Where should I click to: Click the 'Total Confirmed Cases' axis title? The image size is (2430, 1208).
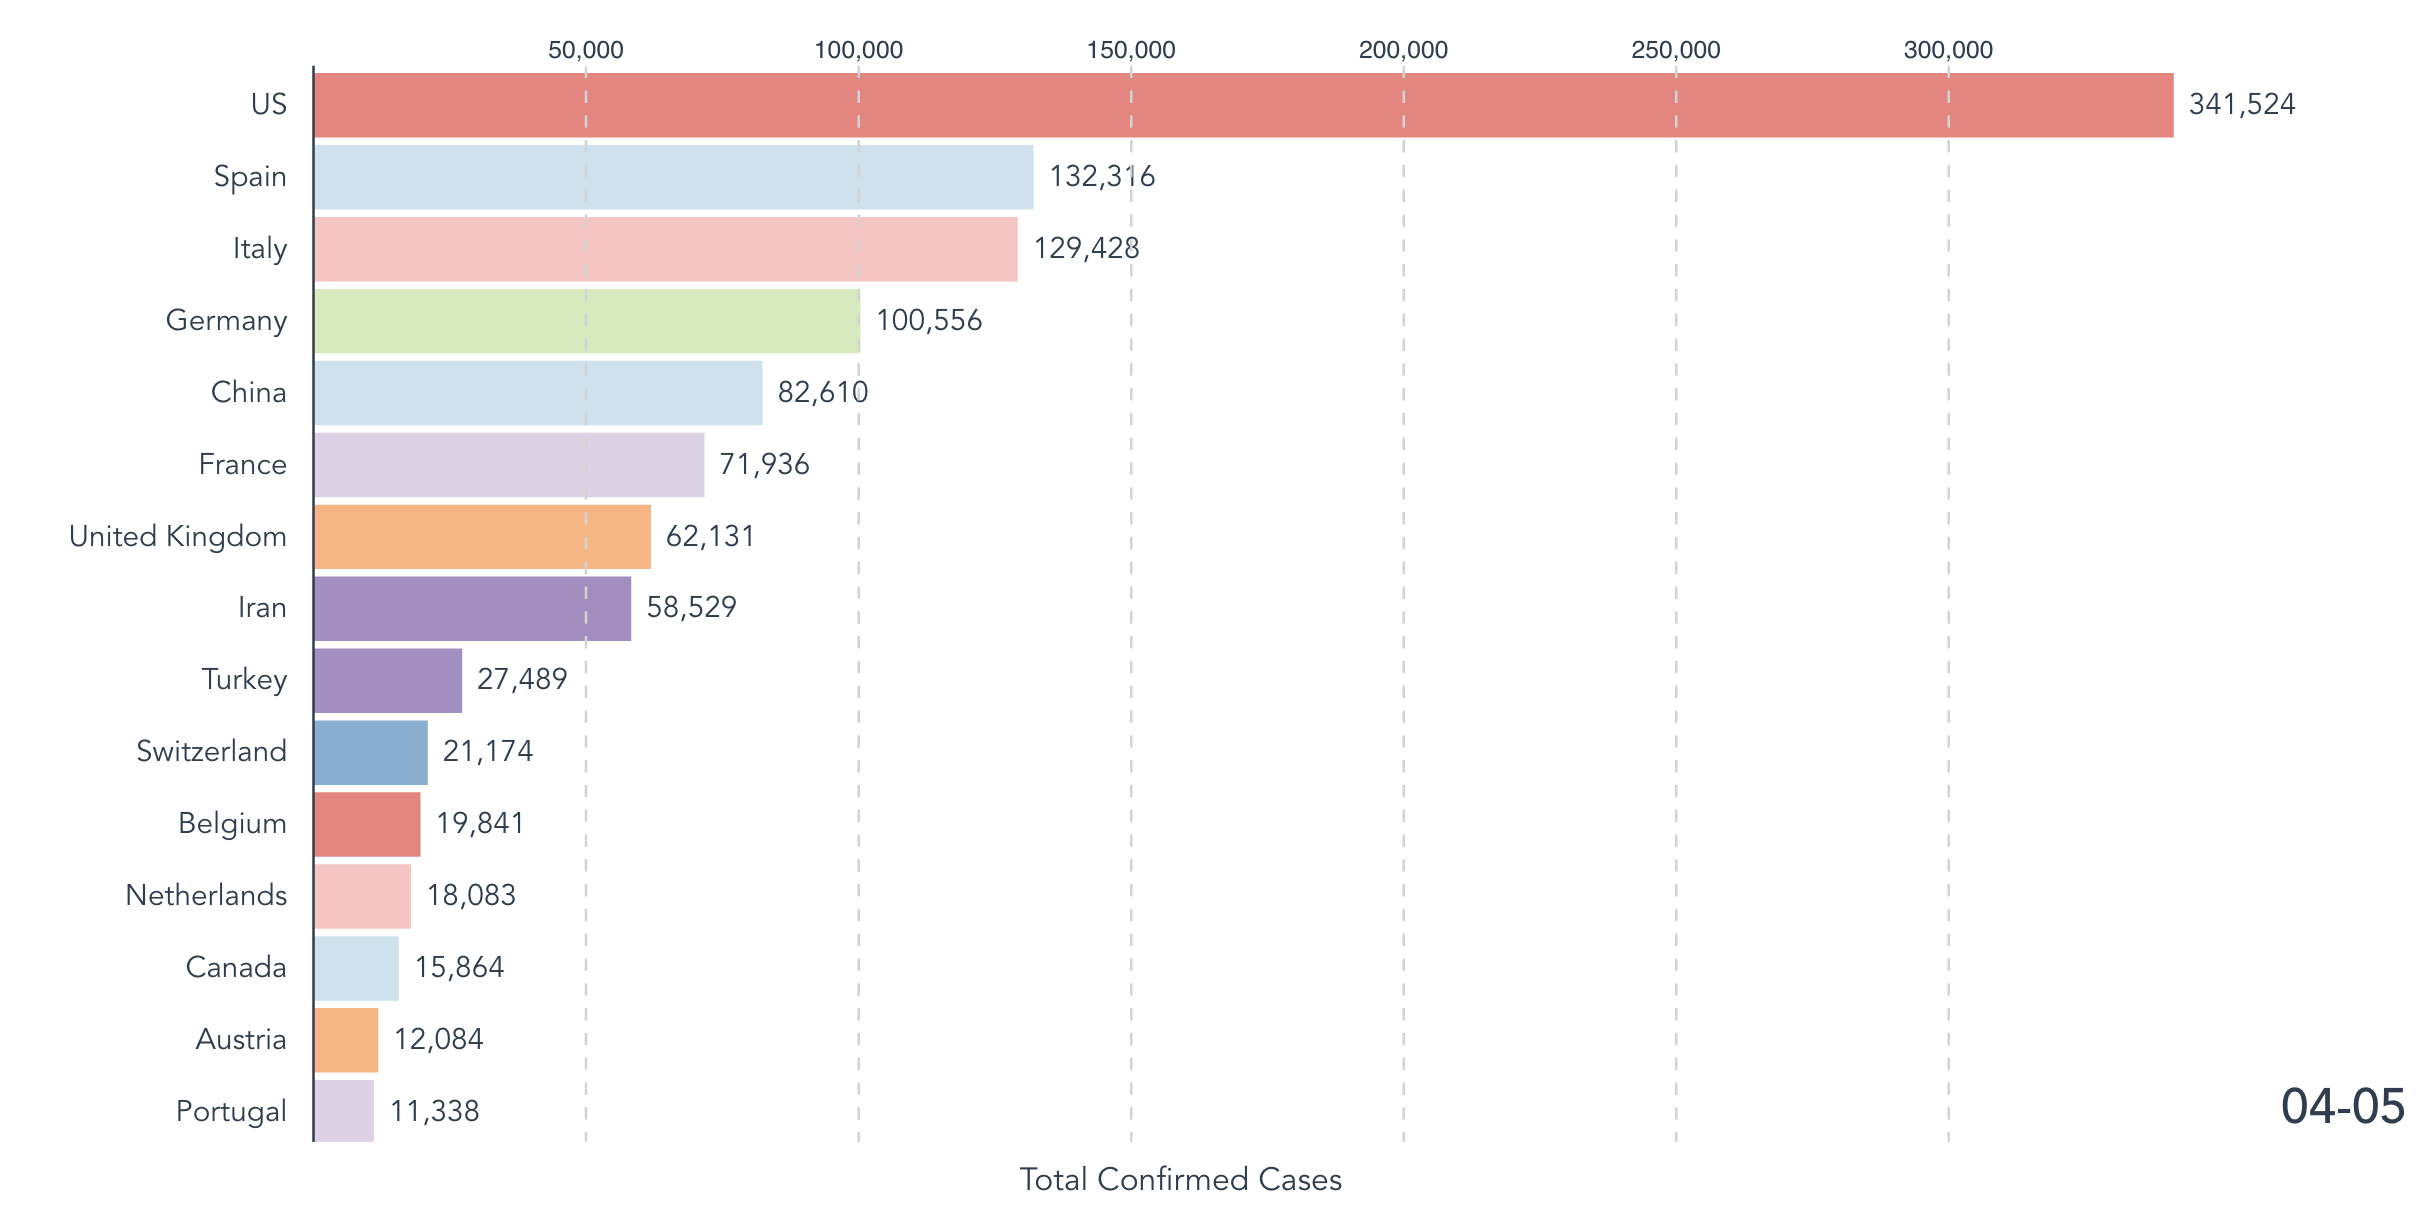[1181, 1180]
